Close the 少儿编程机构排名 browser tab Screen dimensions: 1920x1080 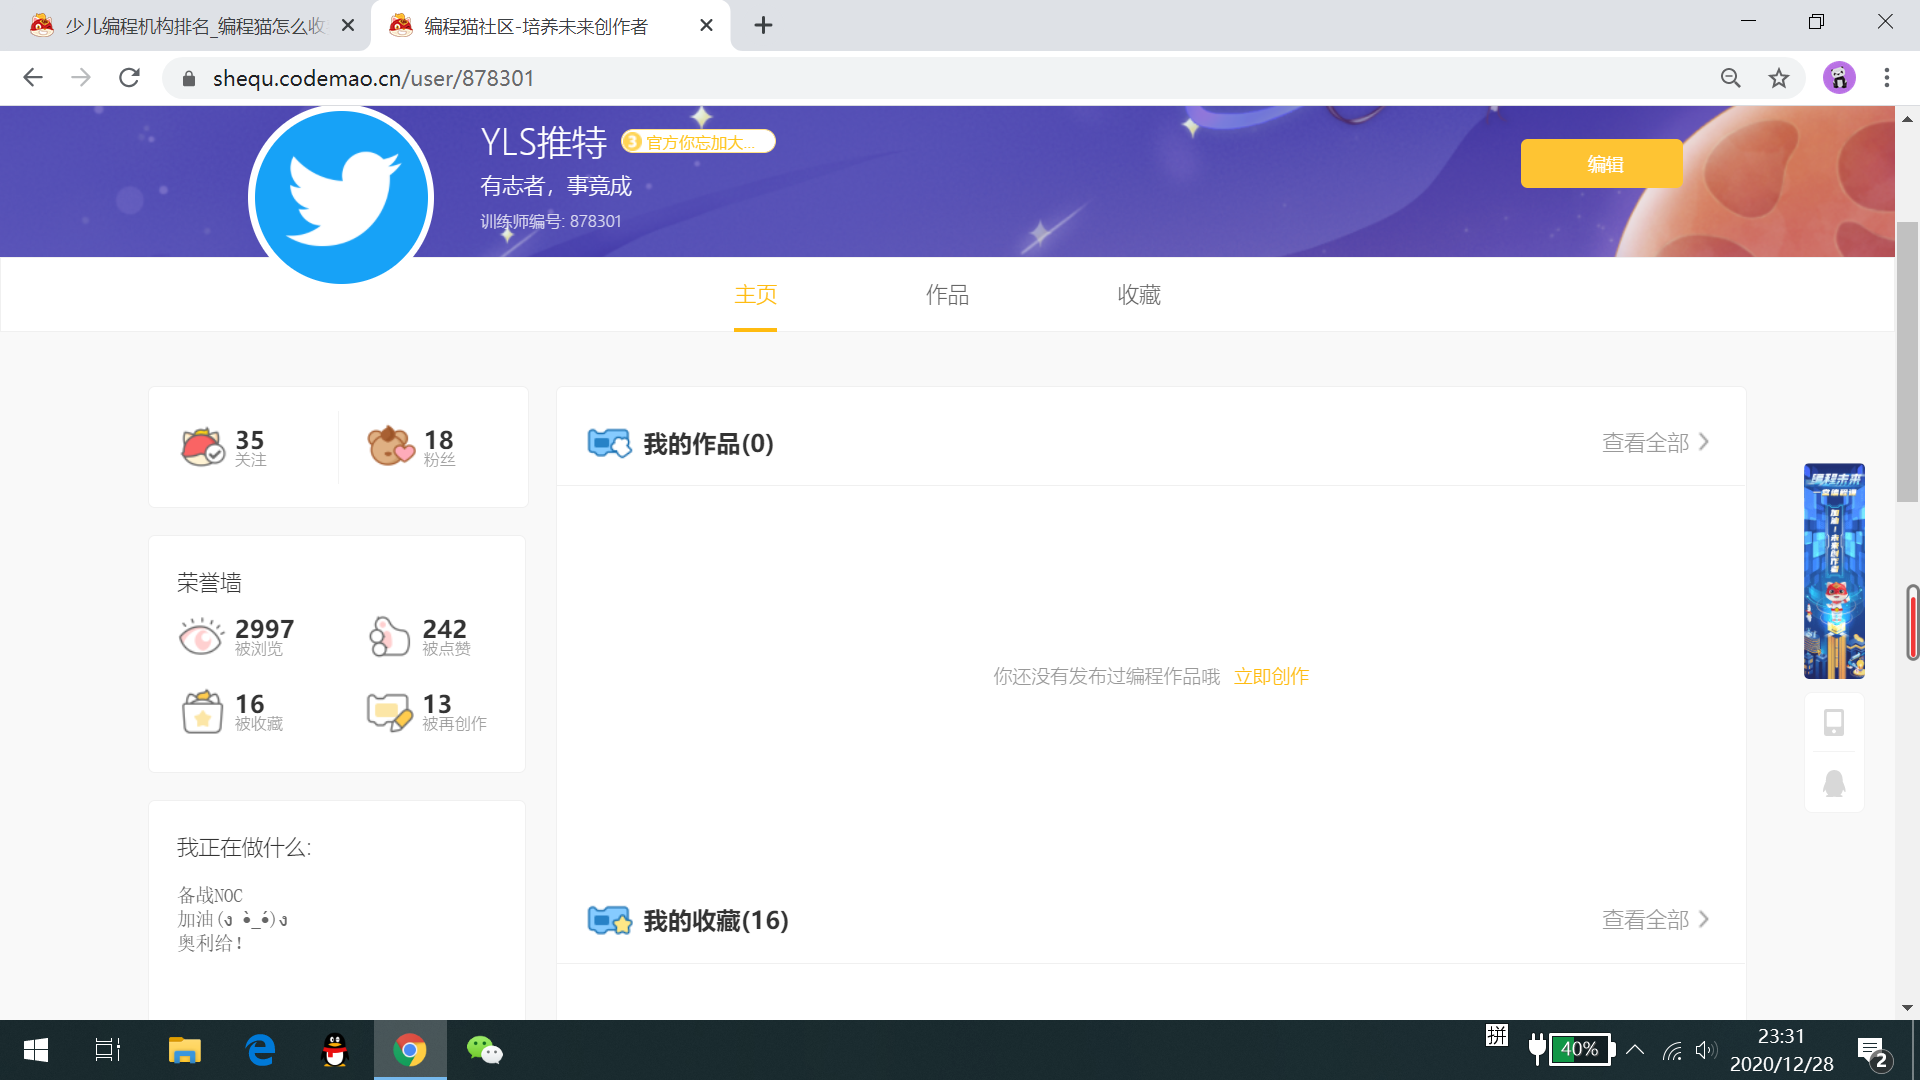[x=348, y=26]
